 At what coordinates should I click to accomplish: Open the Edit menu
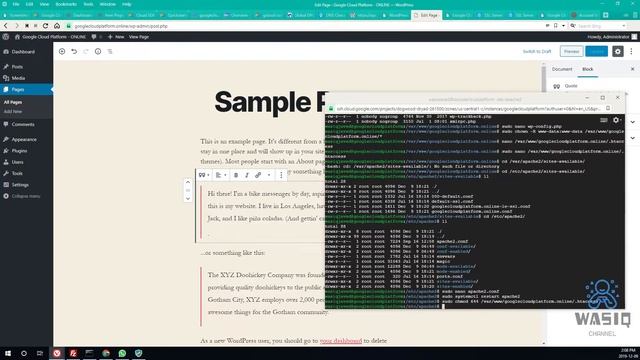[29, 4]
